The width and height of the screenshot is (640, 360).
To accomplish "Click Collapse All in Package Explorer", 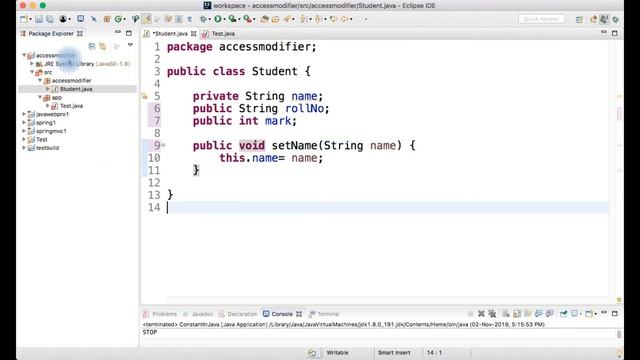I will pos(92,47).
